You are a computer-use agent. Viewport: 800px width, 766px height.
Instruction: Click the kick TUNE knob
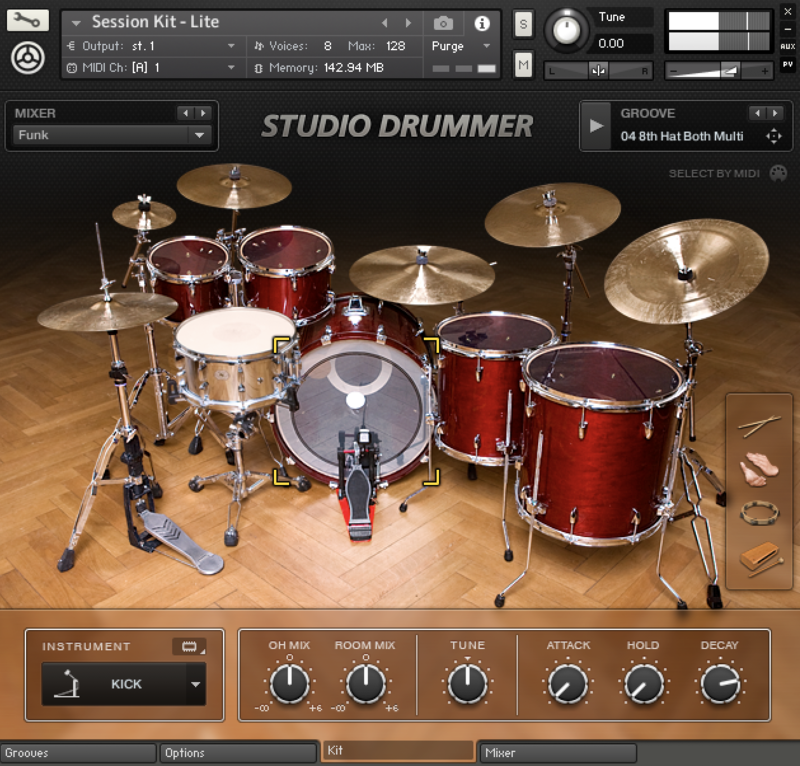coord(467,683)
